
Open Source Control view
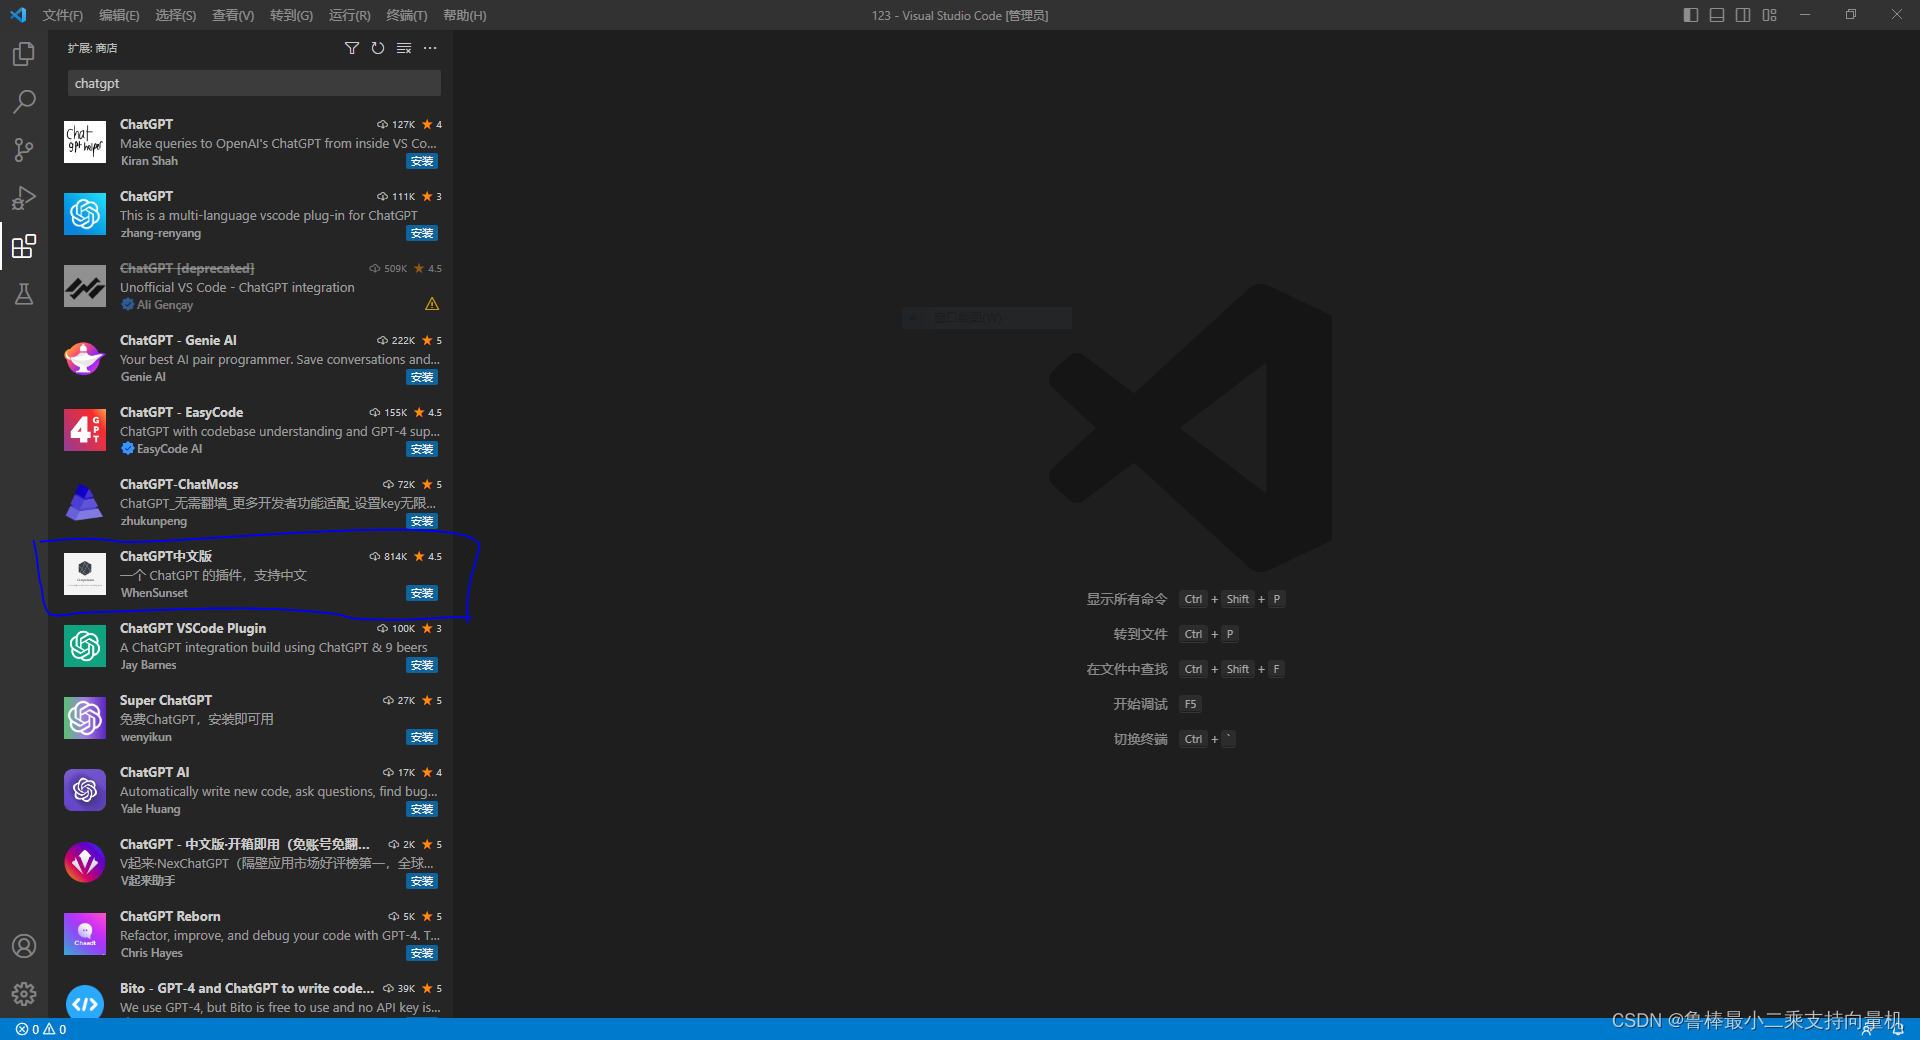coord(24,150)
